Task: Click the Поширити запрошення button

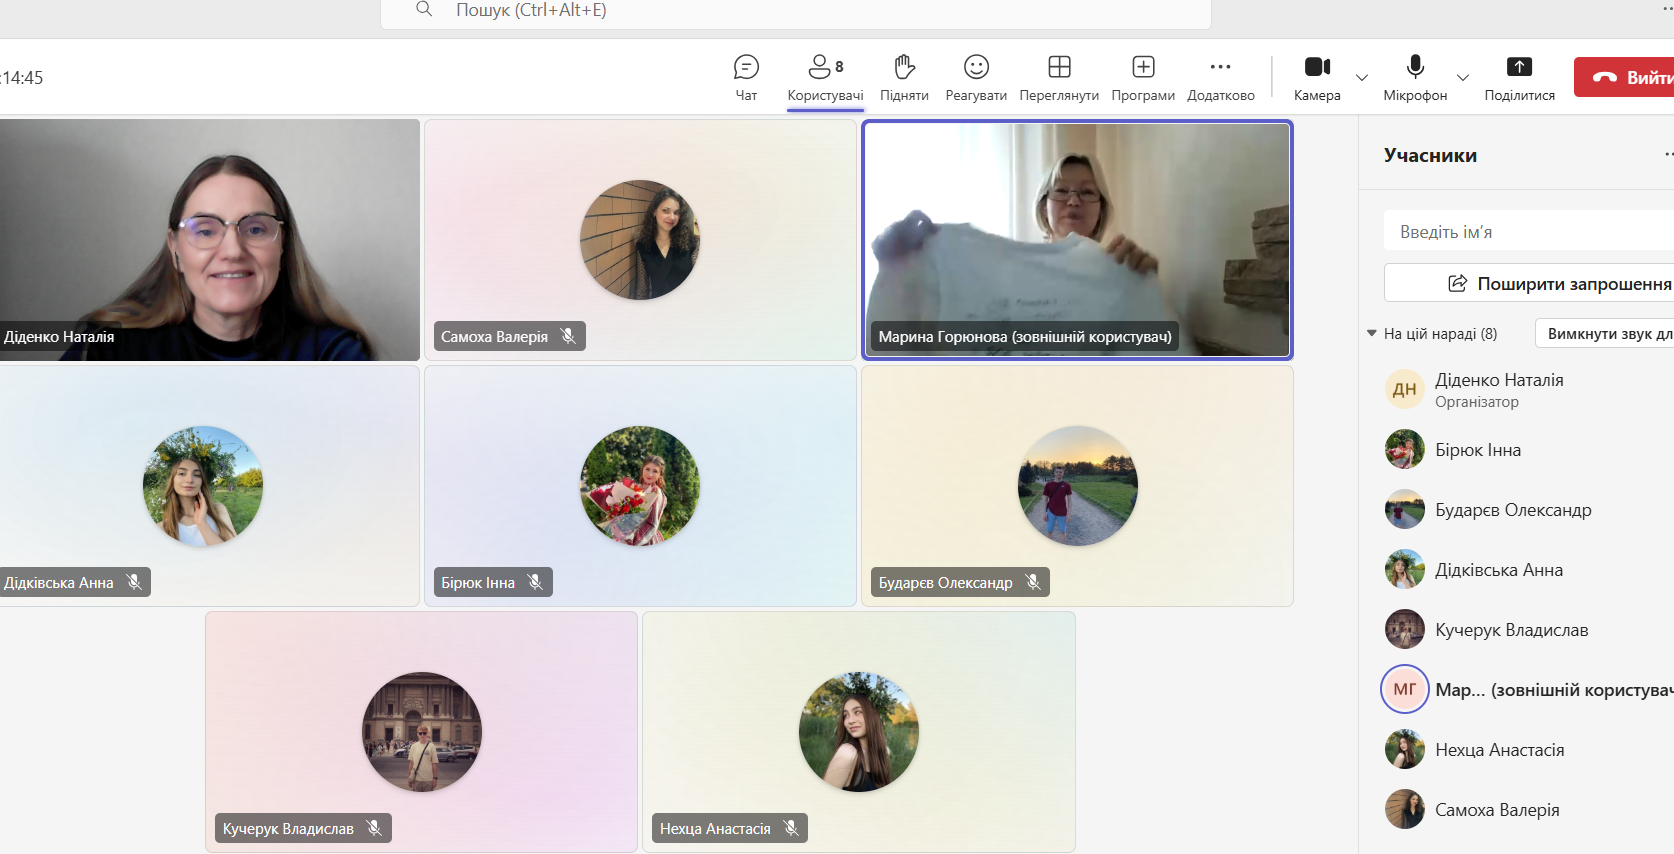Action: tap(1560, 284)
